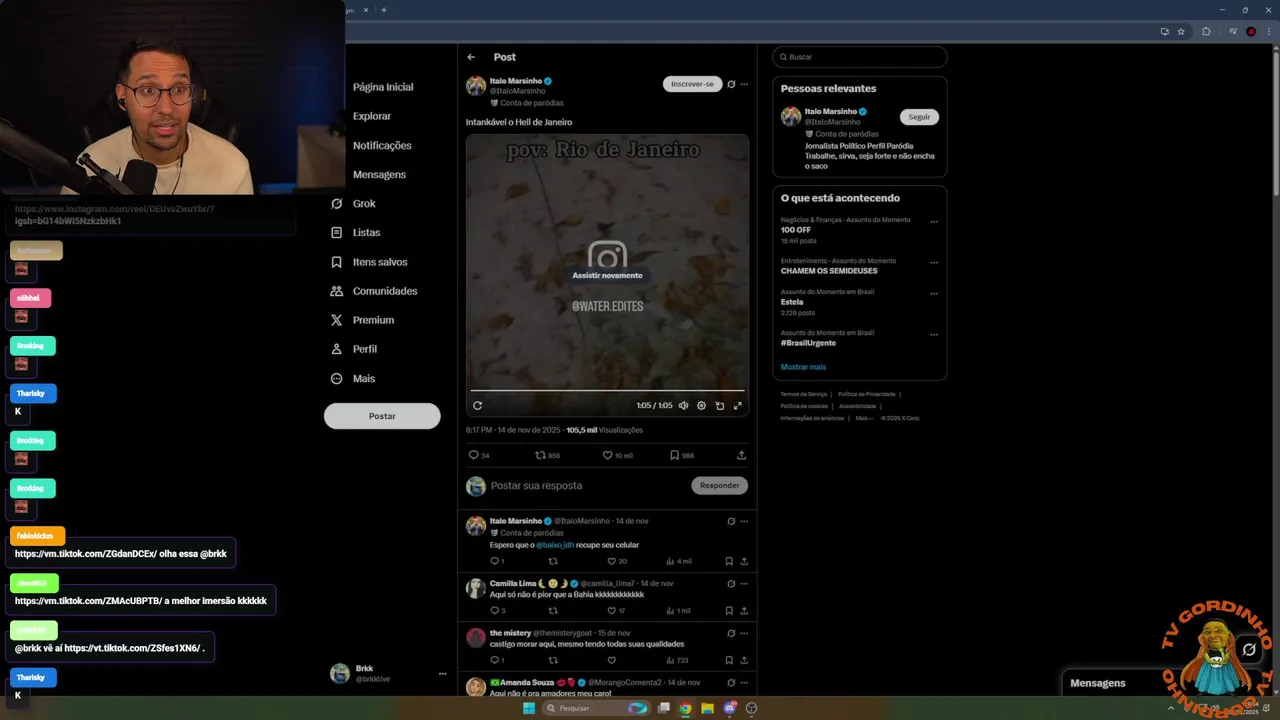This screenshot has height=720, width=1280.
Task: Open options for Estela trend
Action: (x=934, y=294)
